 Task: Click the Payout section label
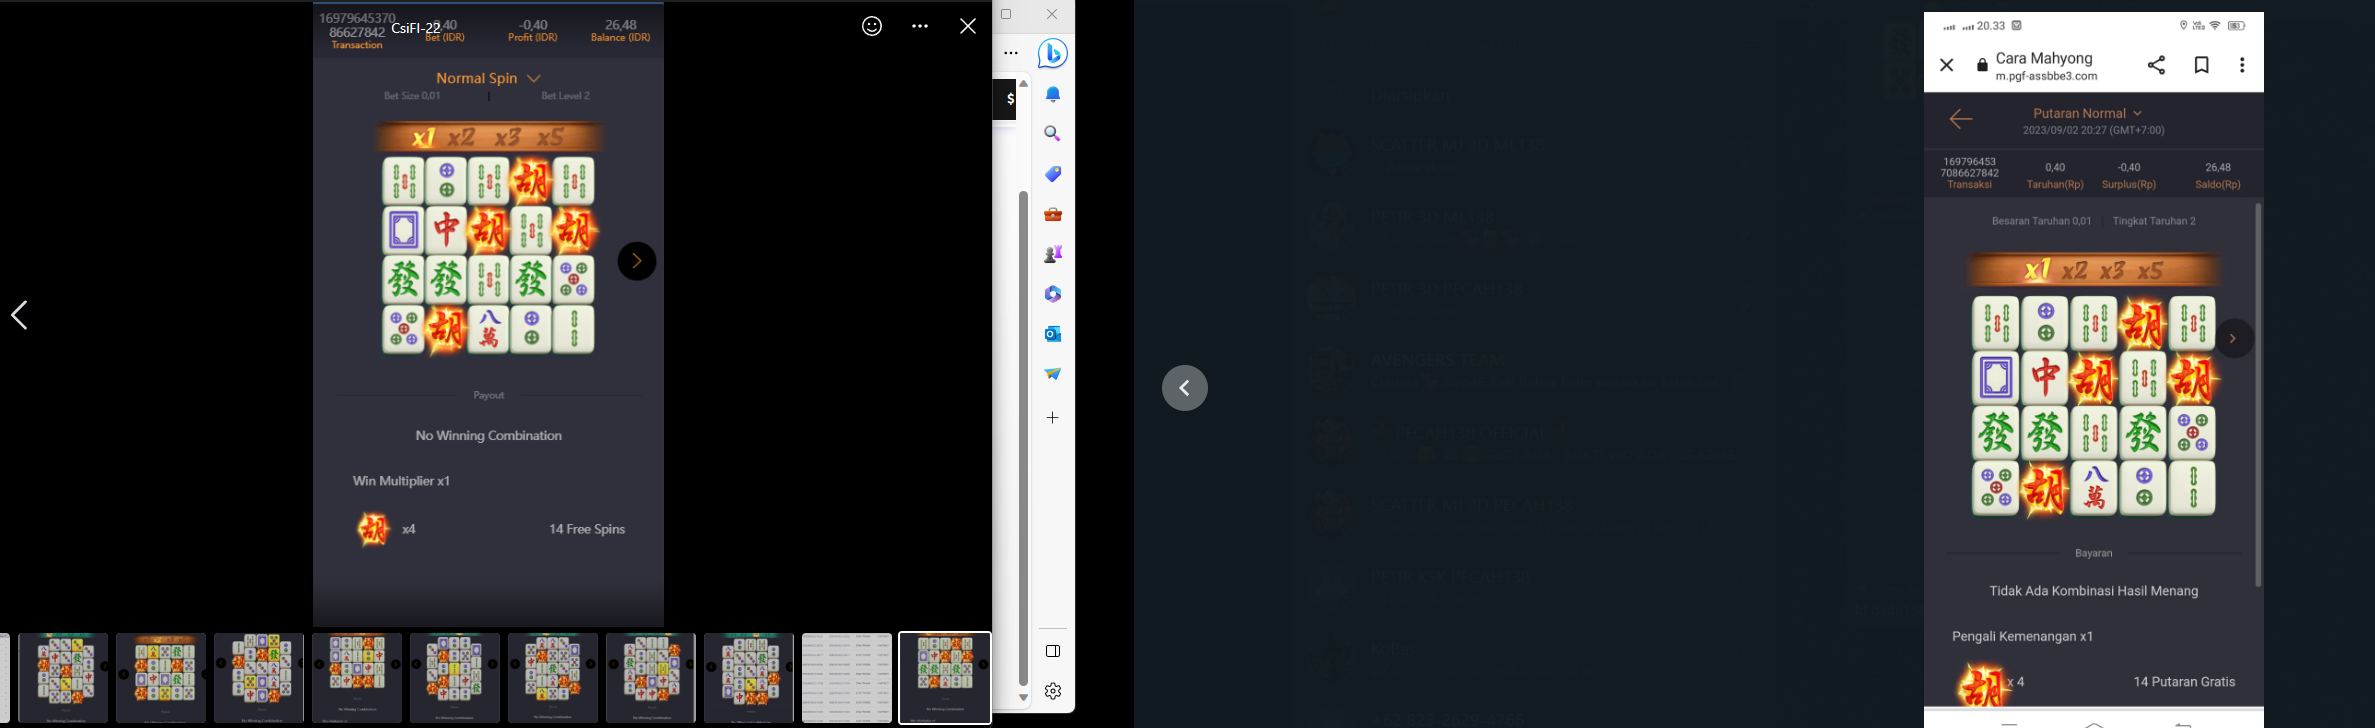click(488, 396)
